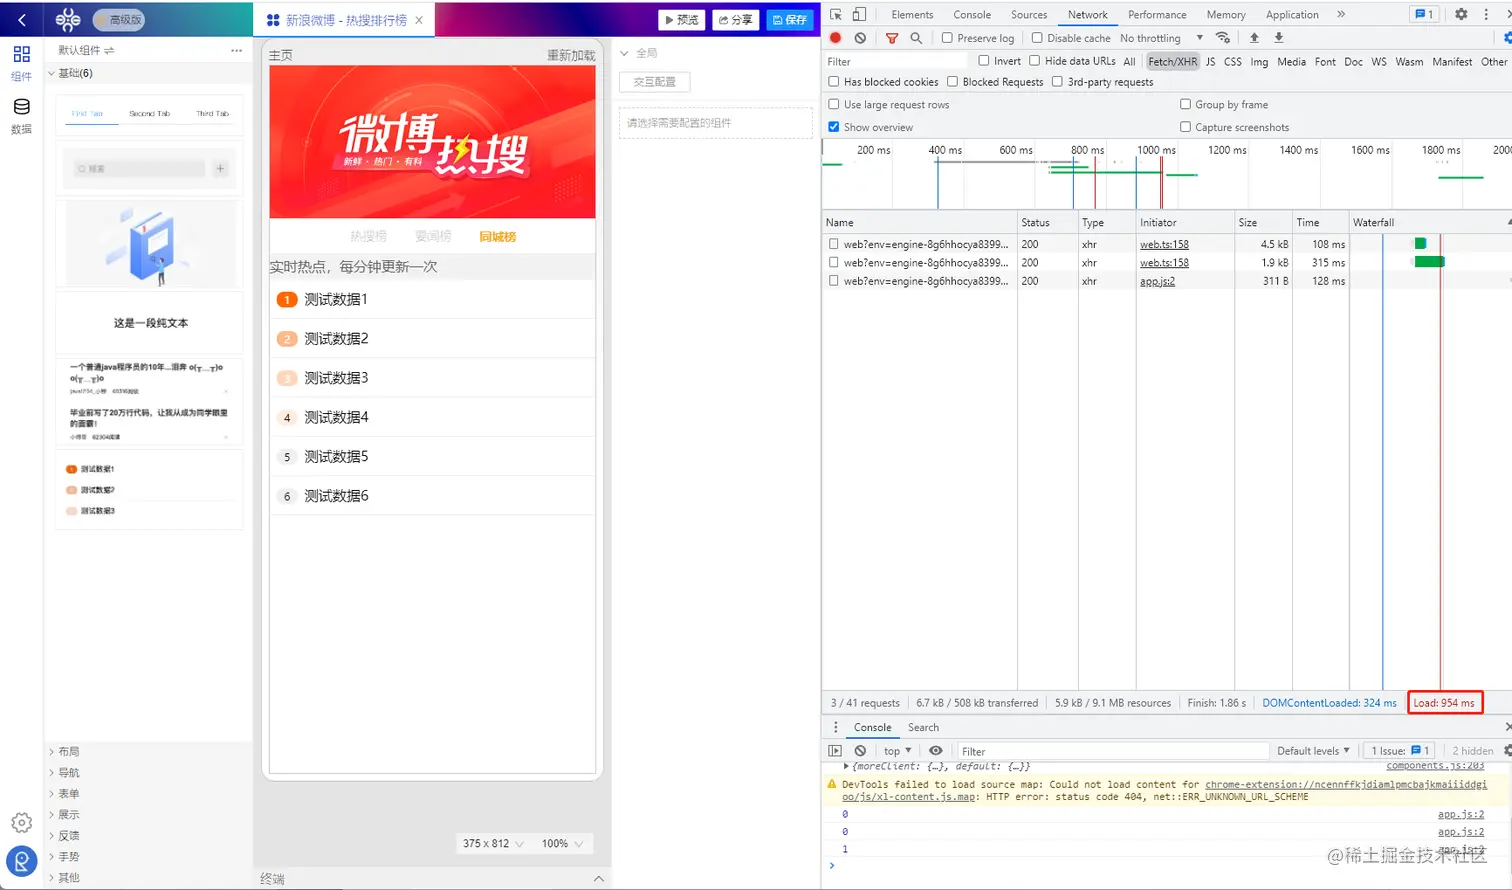The height and width of the screenshot is (890, 1512).
Task: Open the Default levels dropdown
Action: tap(1313, 751)
